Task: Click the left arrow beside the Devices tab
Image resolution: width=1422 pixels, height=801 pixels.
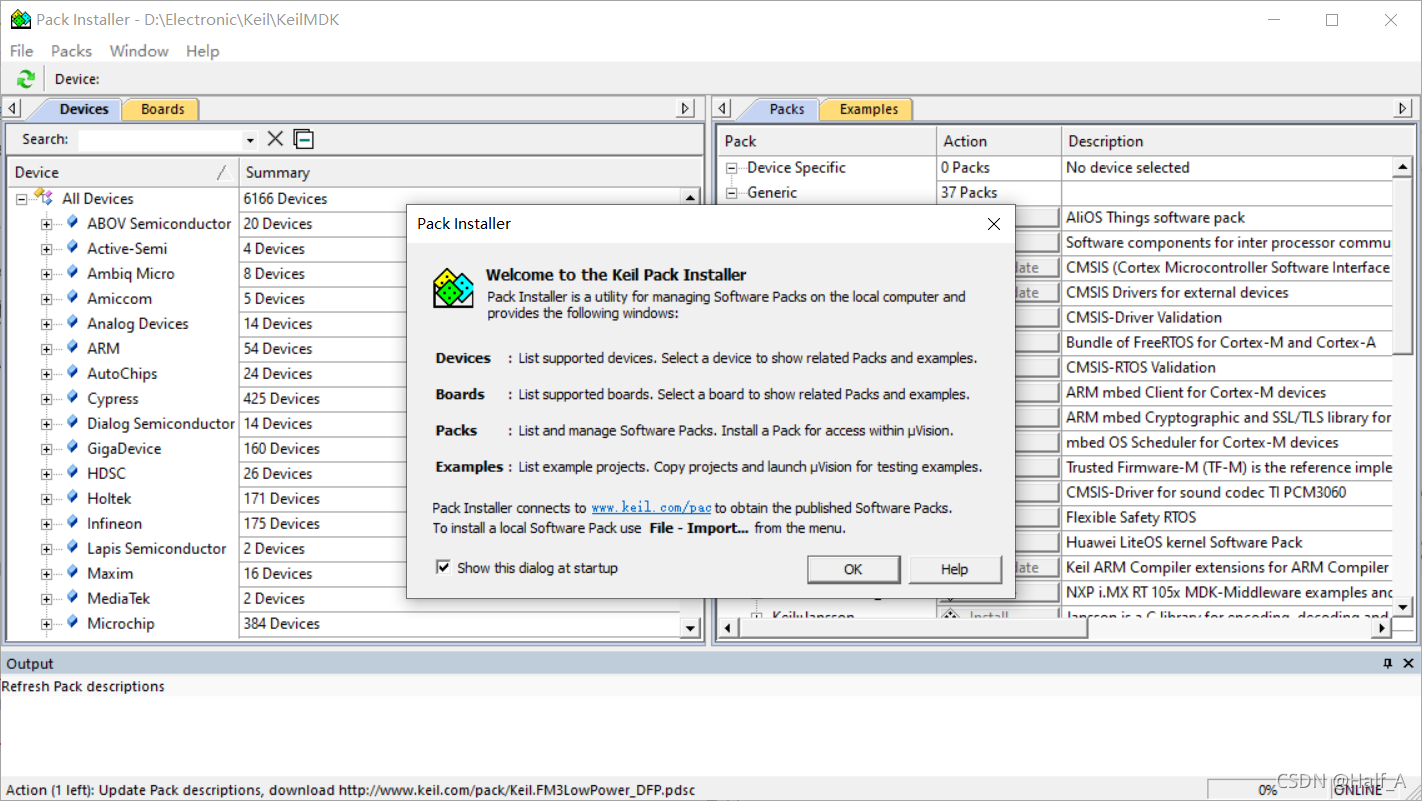Action: click(x=12, y=109)
